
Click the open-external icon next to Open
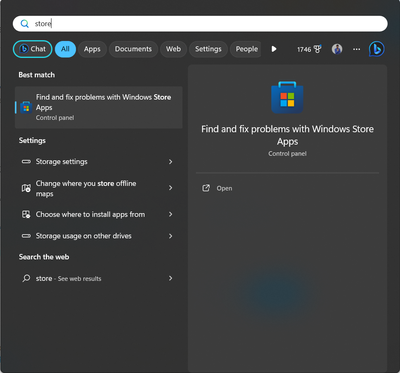[x=206, y=188]
